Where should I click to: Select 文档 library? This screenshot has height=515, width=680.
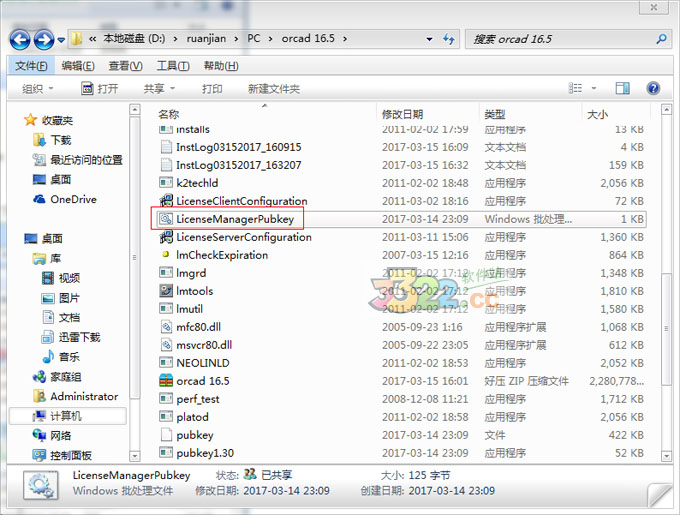(69, 318)
